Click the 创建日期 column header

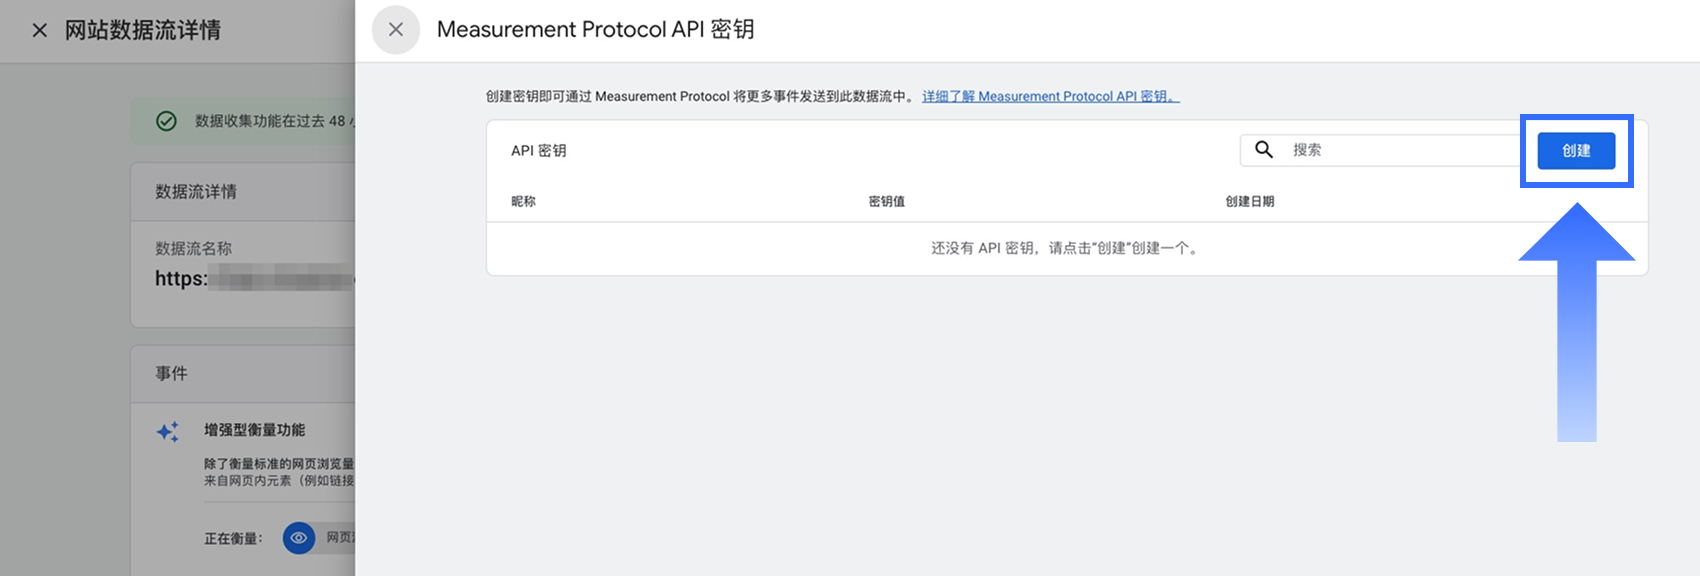tap(1250, 201)
